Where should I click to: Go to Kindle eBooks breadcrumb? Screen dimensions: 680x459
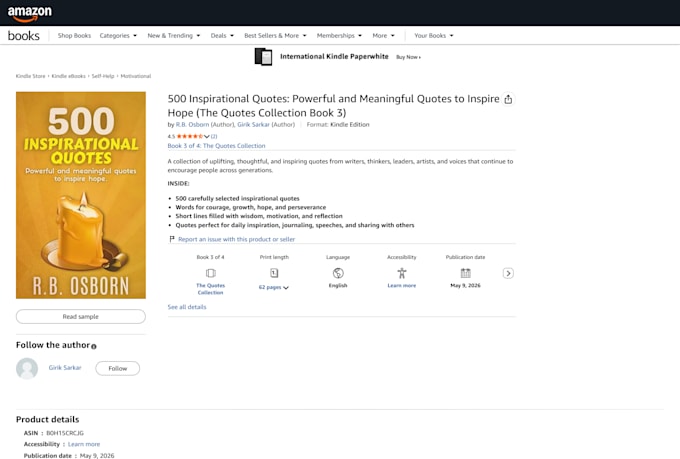coord(69,76)
